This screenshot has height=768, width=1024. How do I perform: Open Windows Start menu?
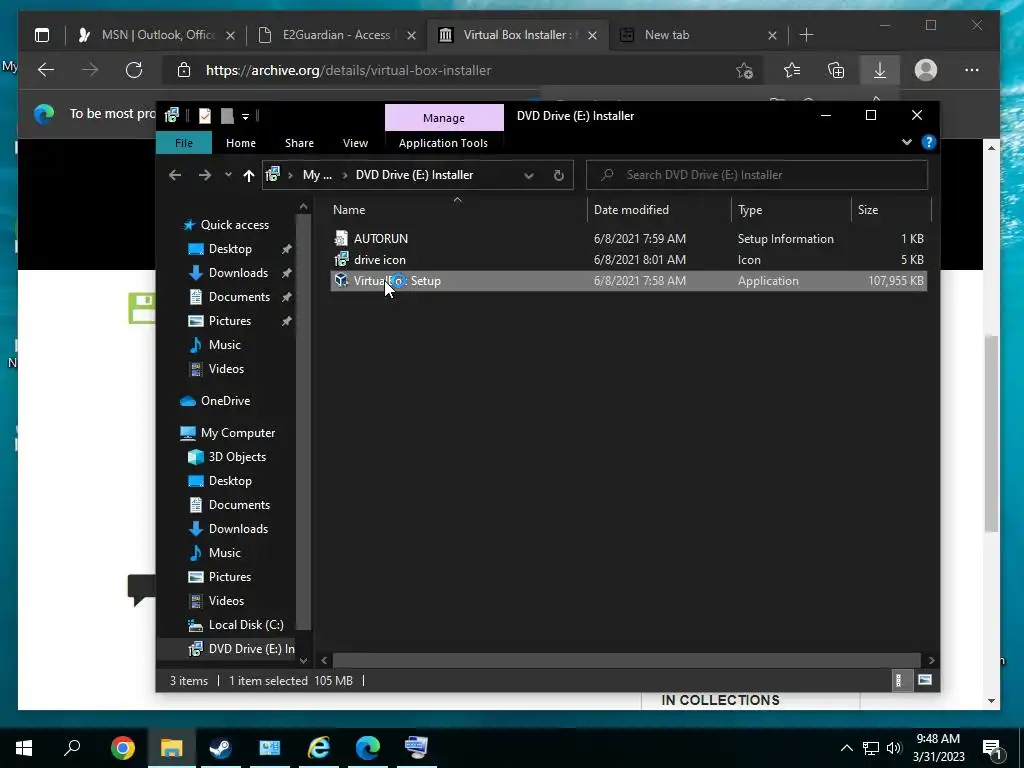click(x=24, y=748)
